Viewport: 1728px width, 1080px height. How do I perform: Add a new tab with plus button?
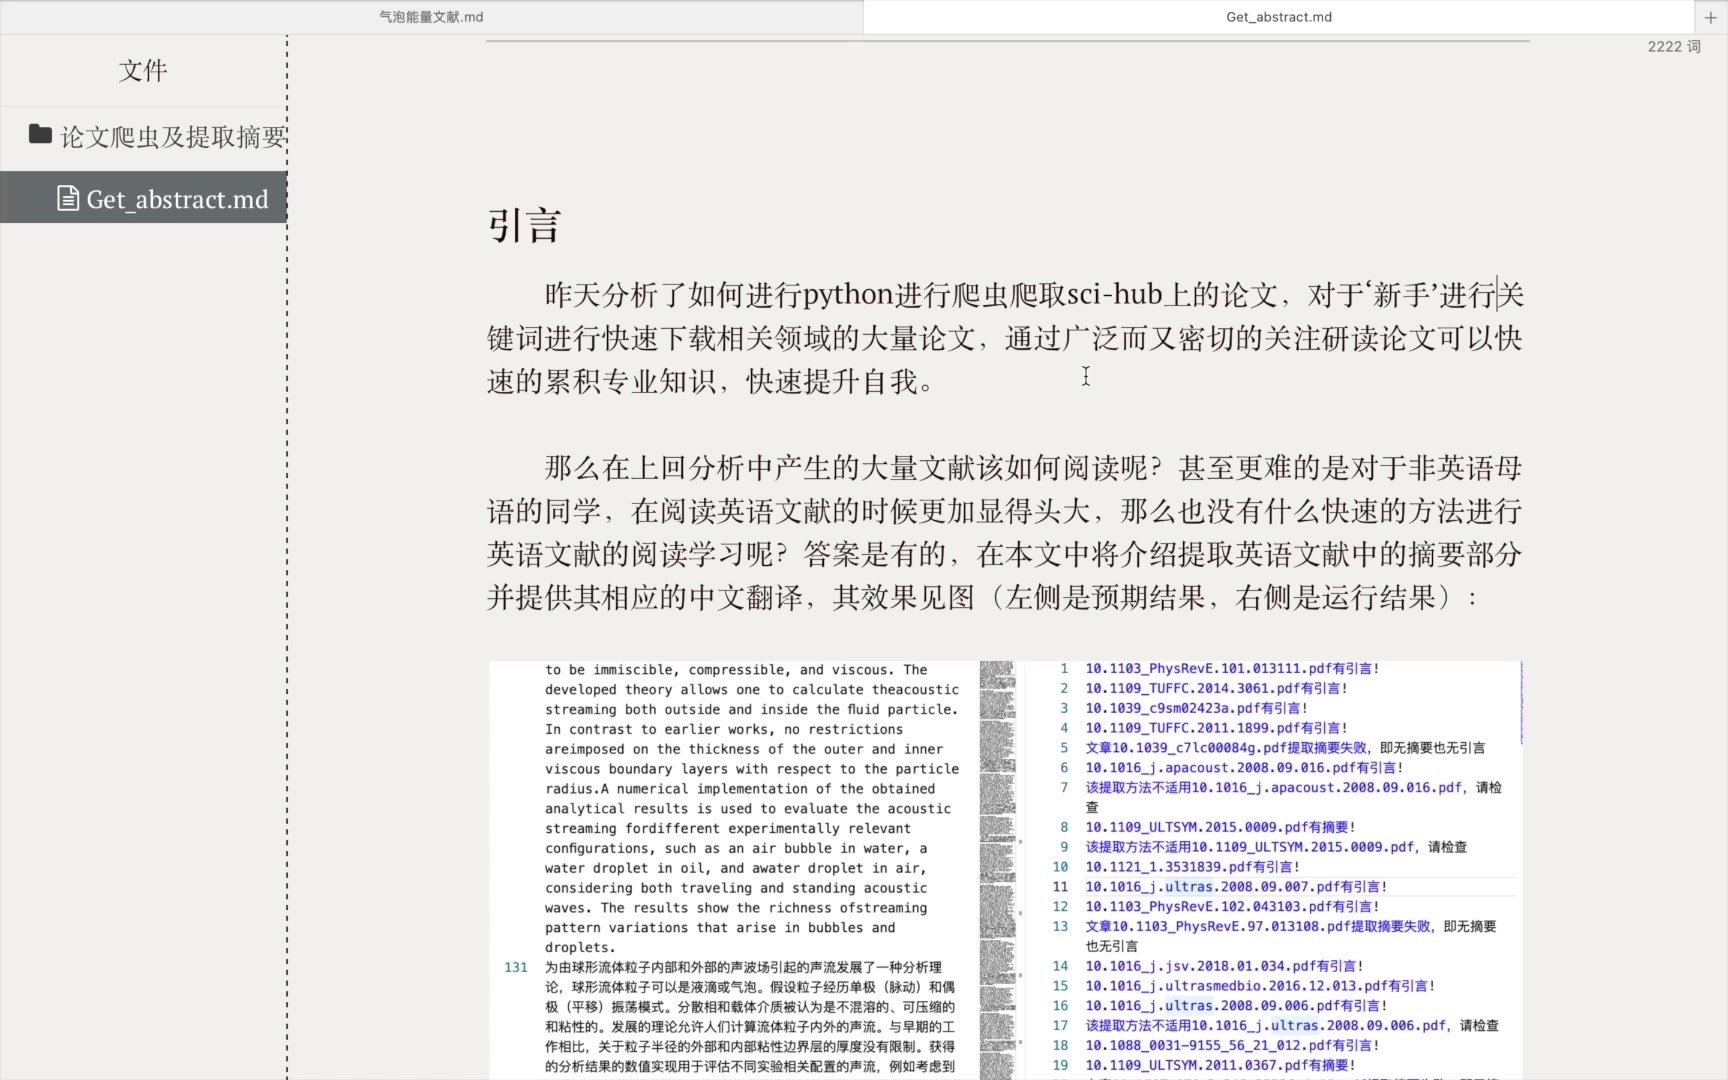[x=1710, y=17]
